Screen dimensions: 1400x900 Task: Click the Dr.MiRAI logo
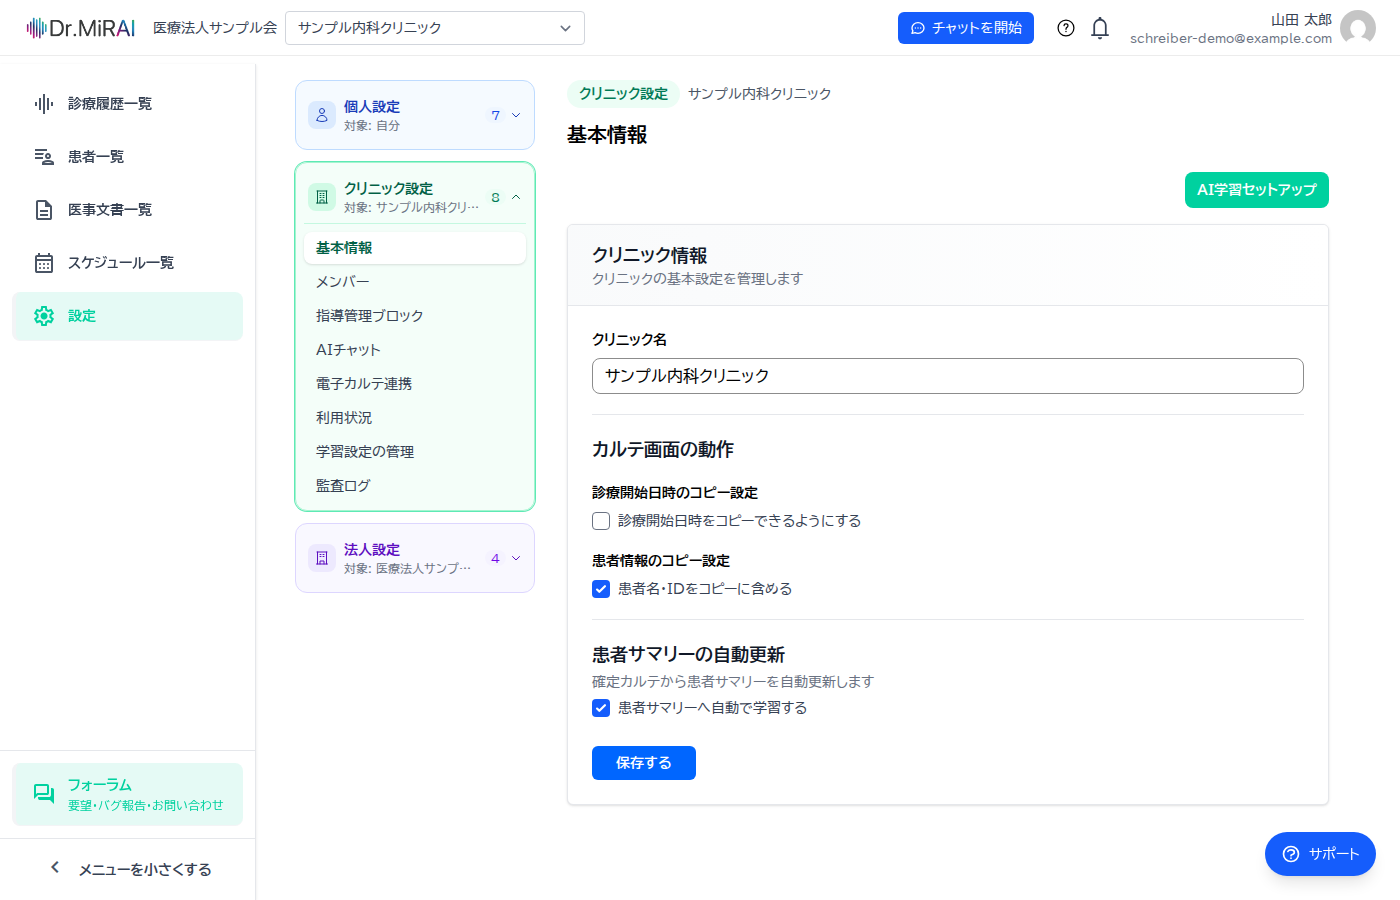tap(81, 28)
